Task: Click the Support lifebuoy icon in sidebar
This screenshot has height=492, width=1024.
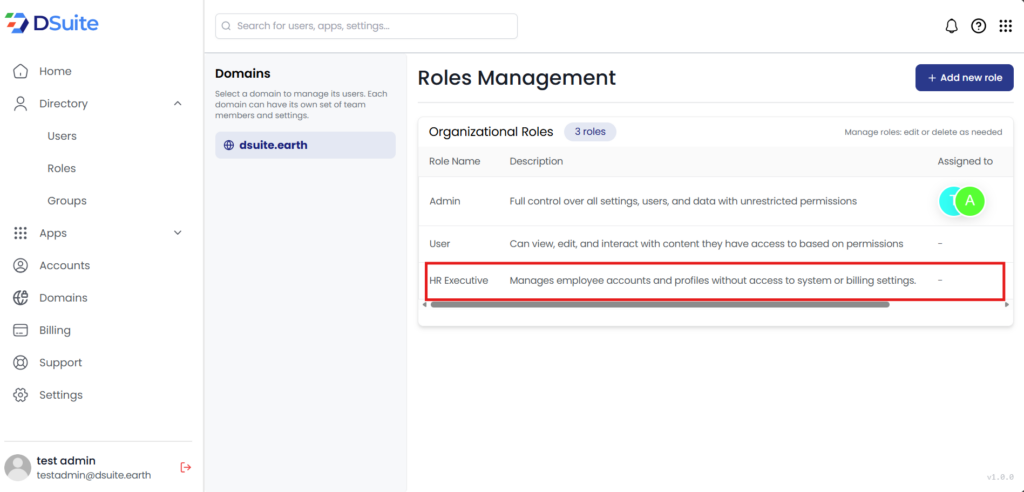Action: [x=20, y=363]
